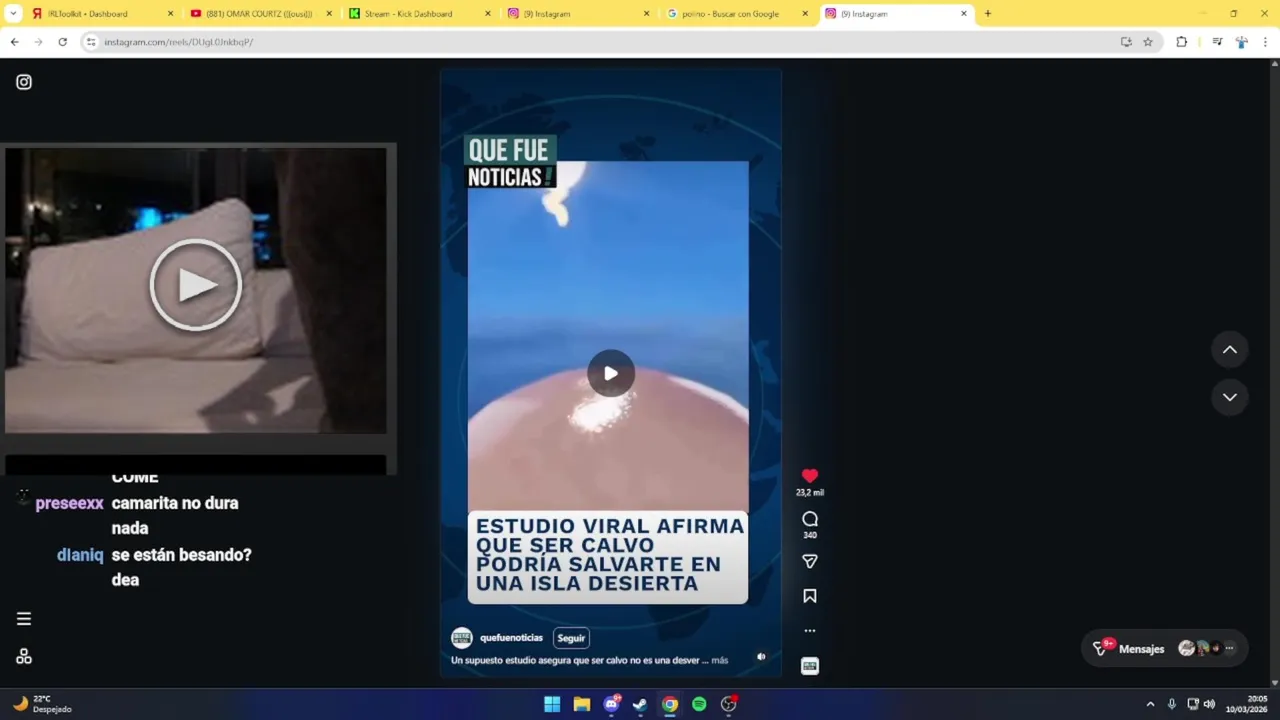
Task: Click the Chrome icon on the taskbar
Action: pyautogui.click(x=670, y=705)
